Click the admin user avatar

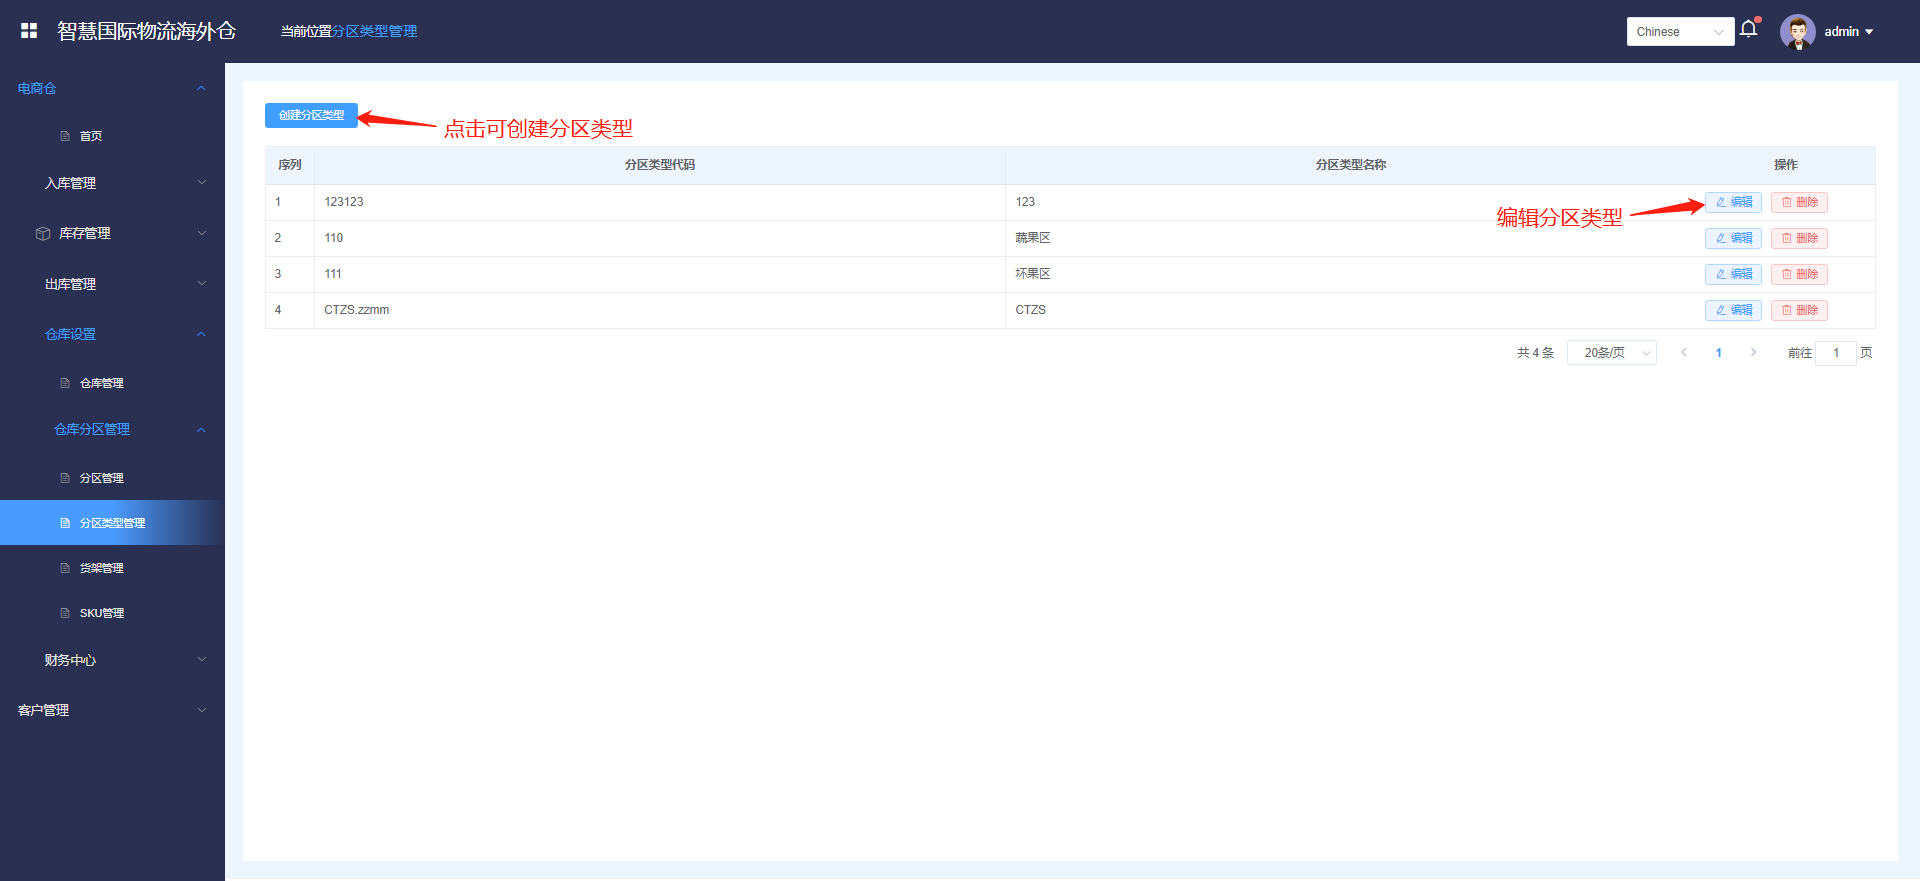(x=1797, y=31)
